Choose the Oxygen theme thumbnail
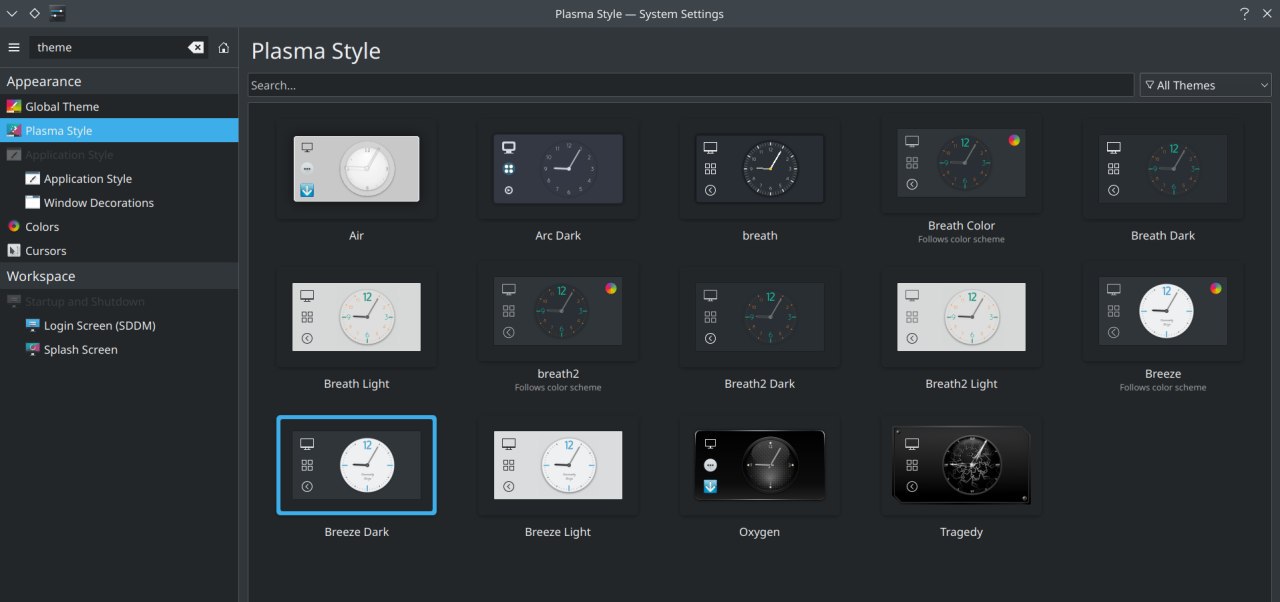The height and width of the screenshot is (602, 1280). pyautogui.click(x=759, y=465)
